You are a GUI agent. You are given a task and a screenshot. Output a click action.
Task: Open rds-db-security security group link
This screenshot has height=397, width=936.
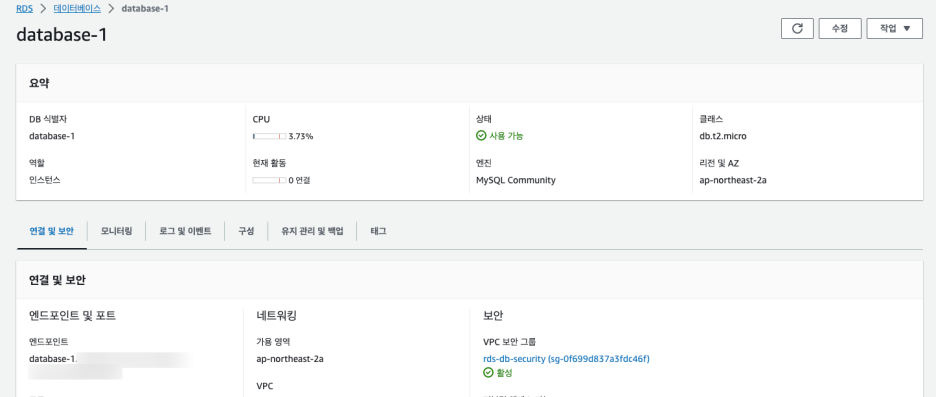point(566,359)
